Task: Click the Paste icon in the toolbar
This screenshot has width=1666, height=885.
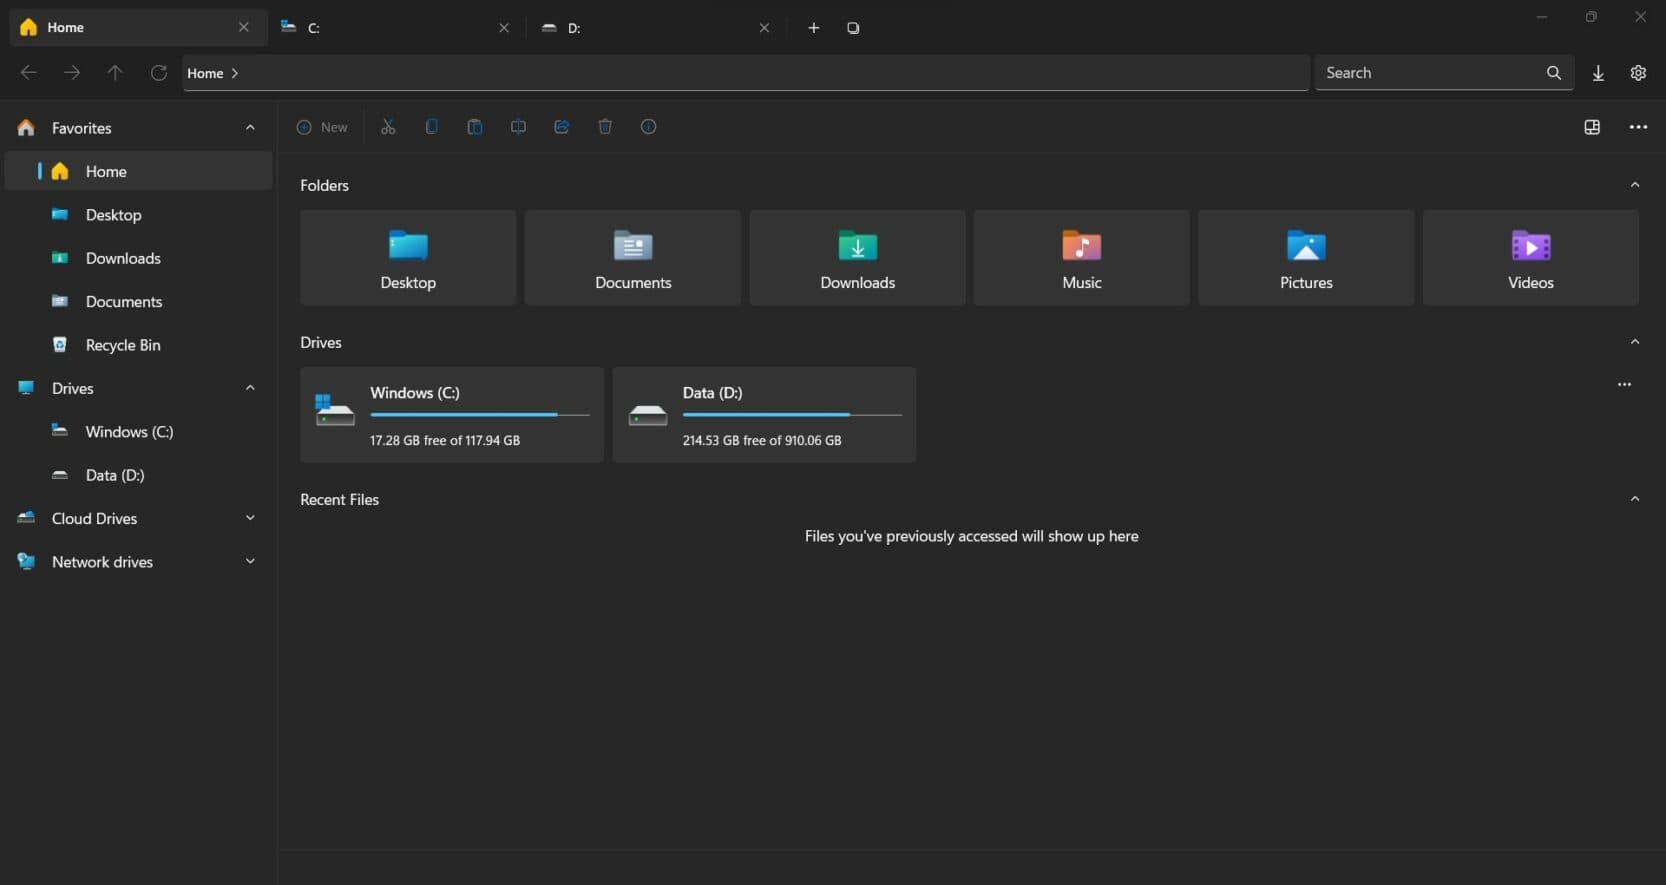Action: [475, 127]
